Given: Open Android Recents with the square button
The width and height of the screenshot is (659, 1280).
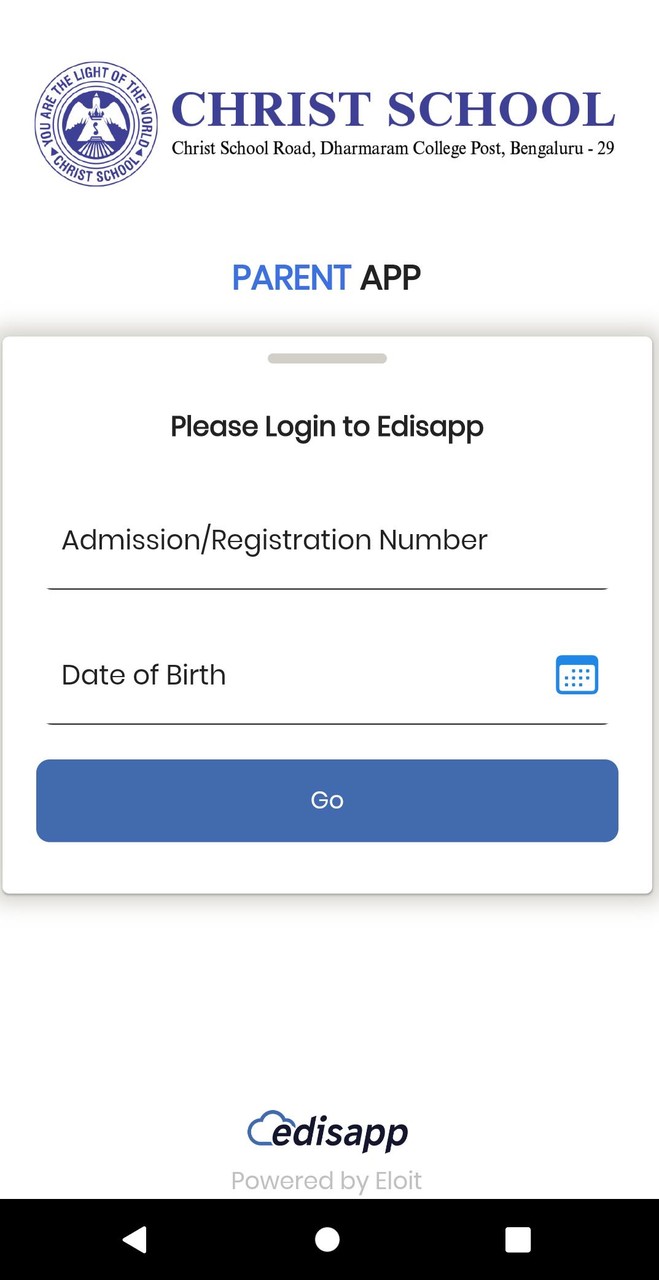Looking at the screenshot, I should pyautogui.click(x=517, y=1240).
